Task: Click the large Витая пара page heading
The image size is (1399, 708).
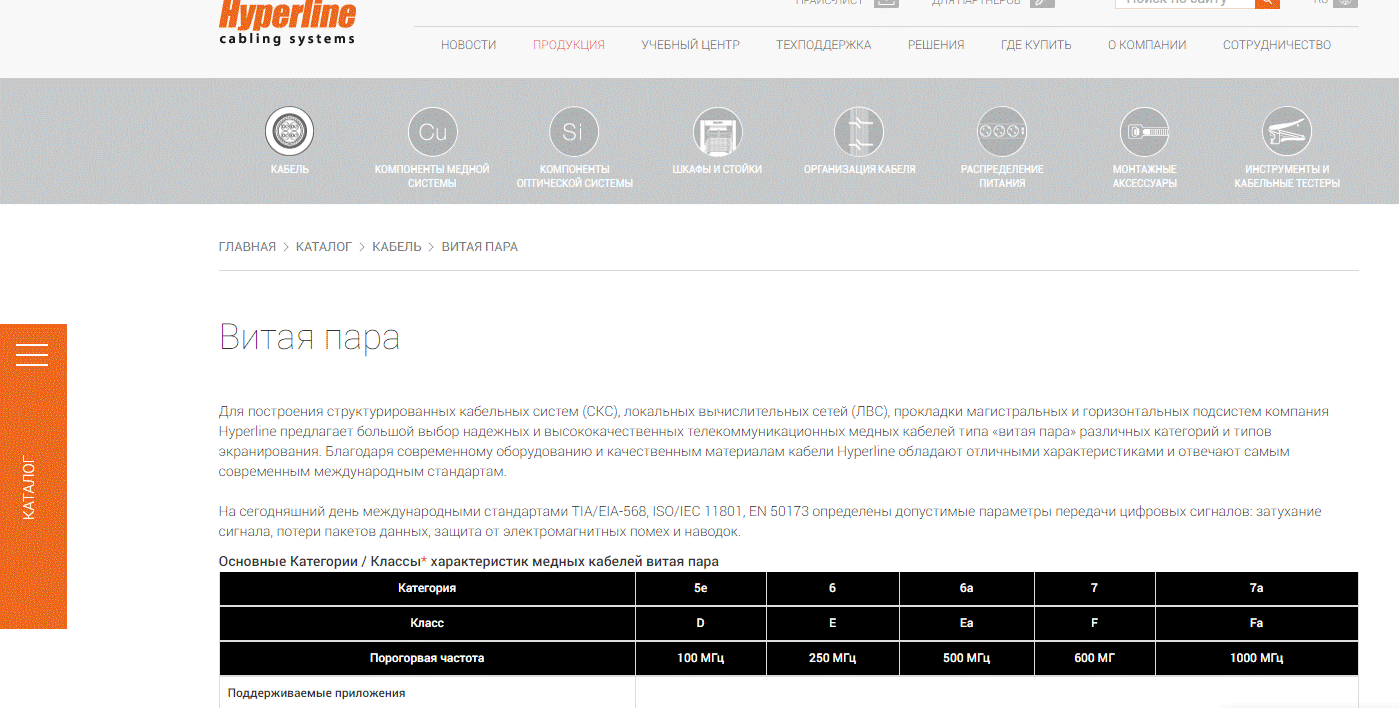Action: click(x=310, y=338)
